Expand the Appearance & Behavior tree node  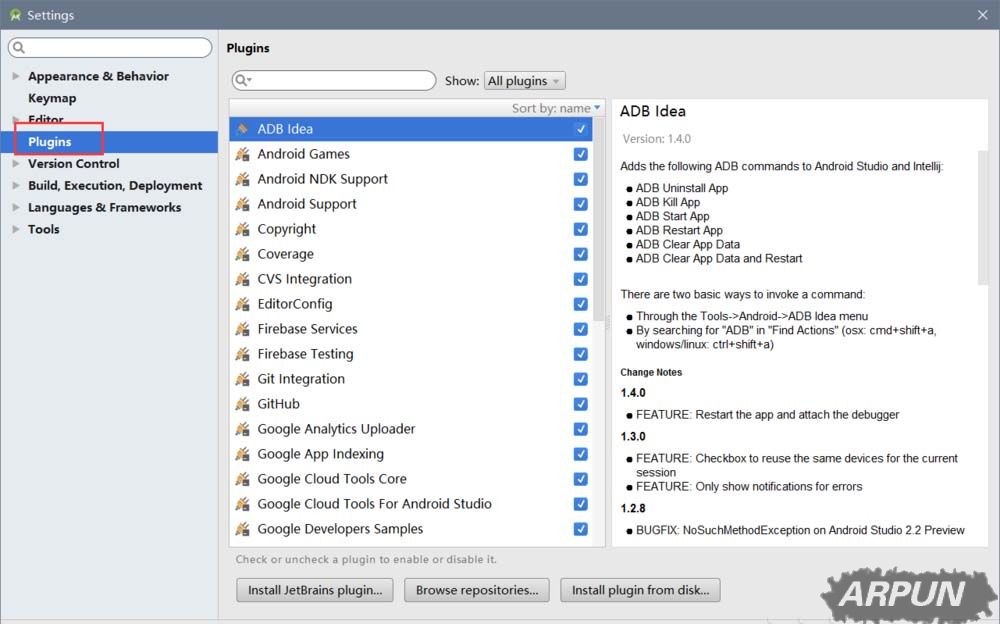[x=14, y=76]
